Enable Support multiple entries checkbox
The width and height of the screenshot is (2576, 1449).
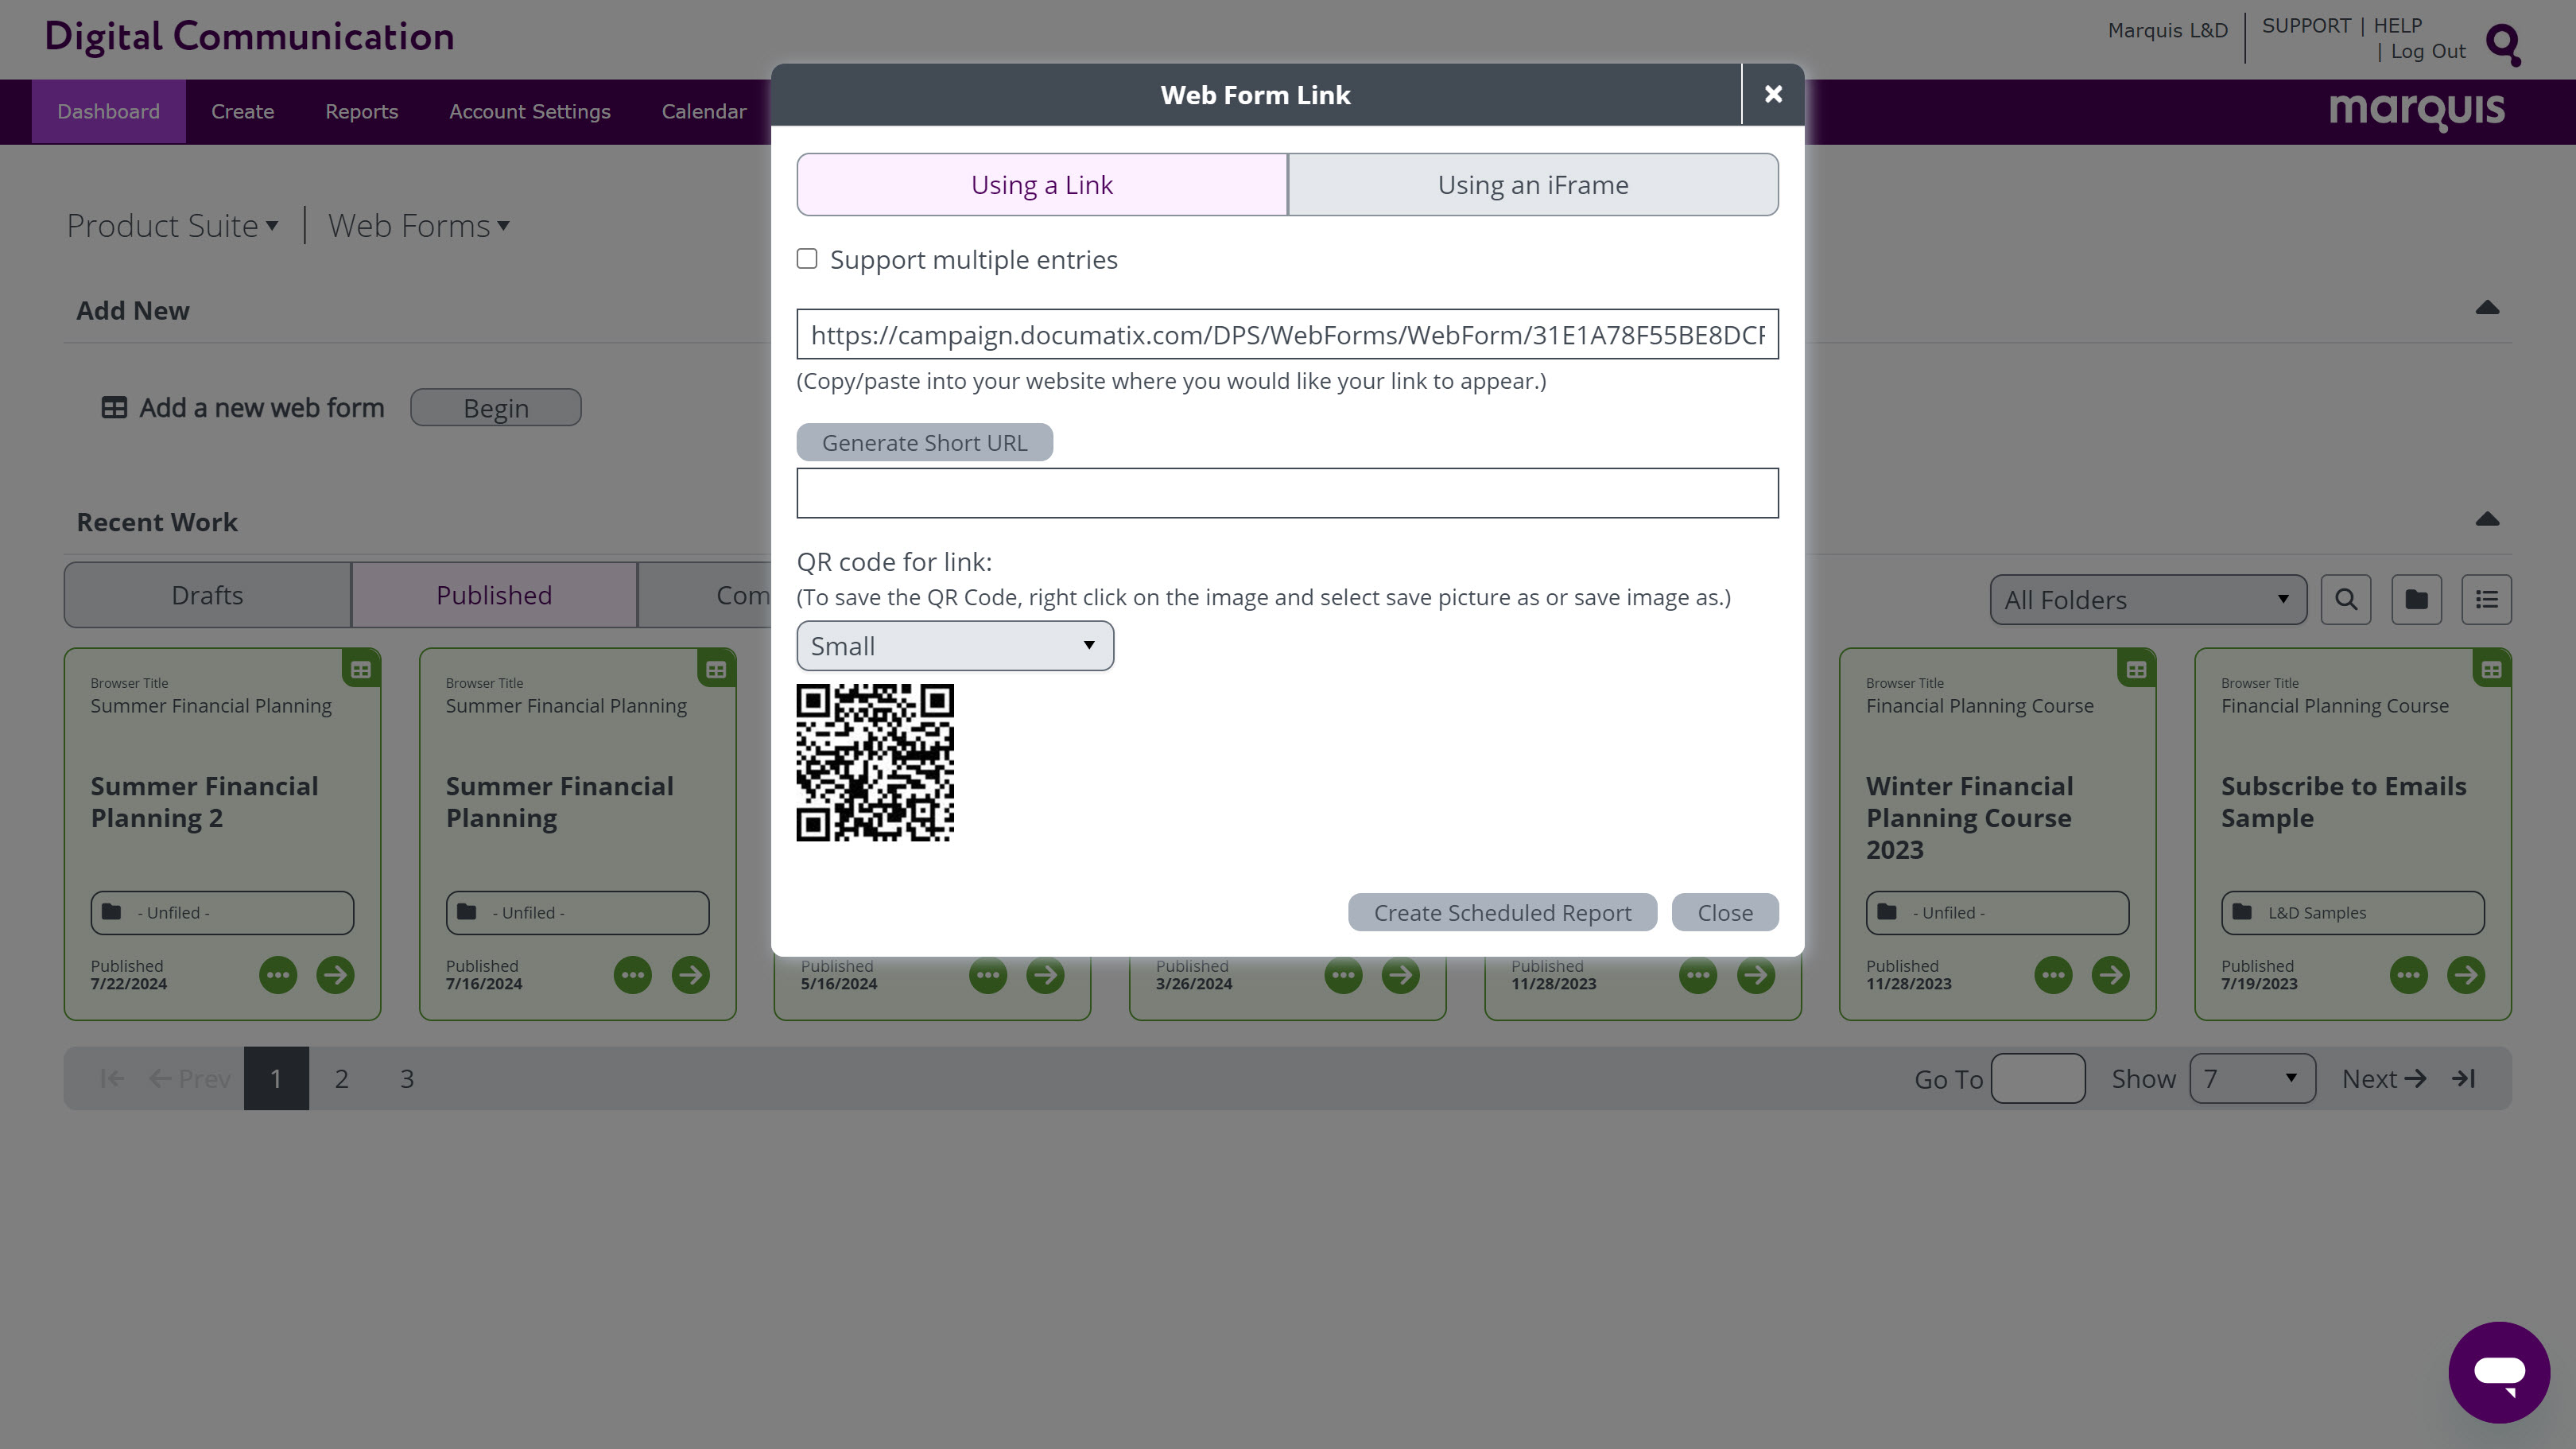pos(807,259)
